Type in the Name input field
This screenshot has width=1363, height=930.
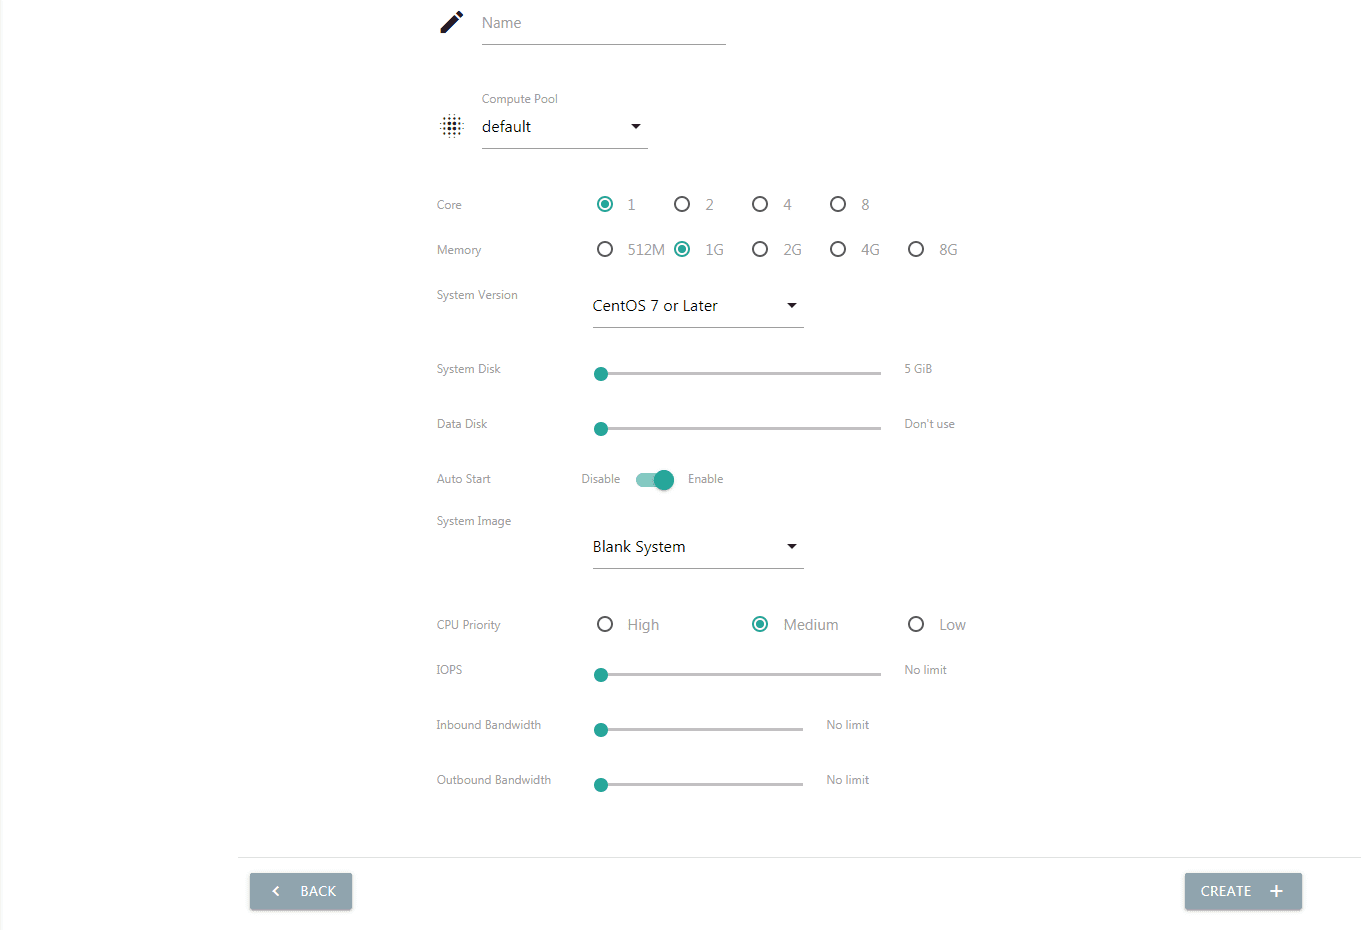[603, 24]
